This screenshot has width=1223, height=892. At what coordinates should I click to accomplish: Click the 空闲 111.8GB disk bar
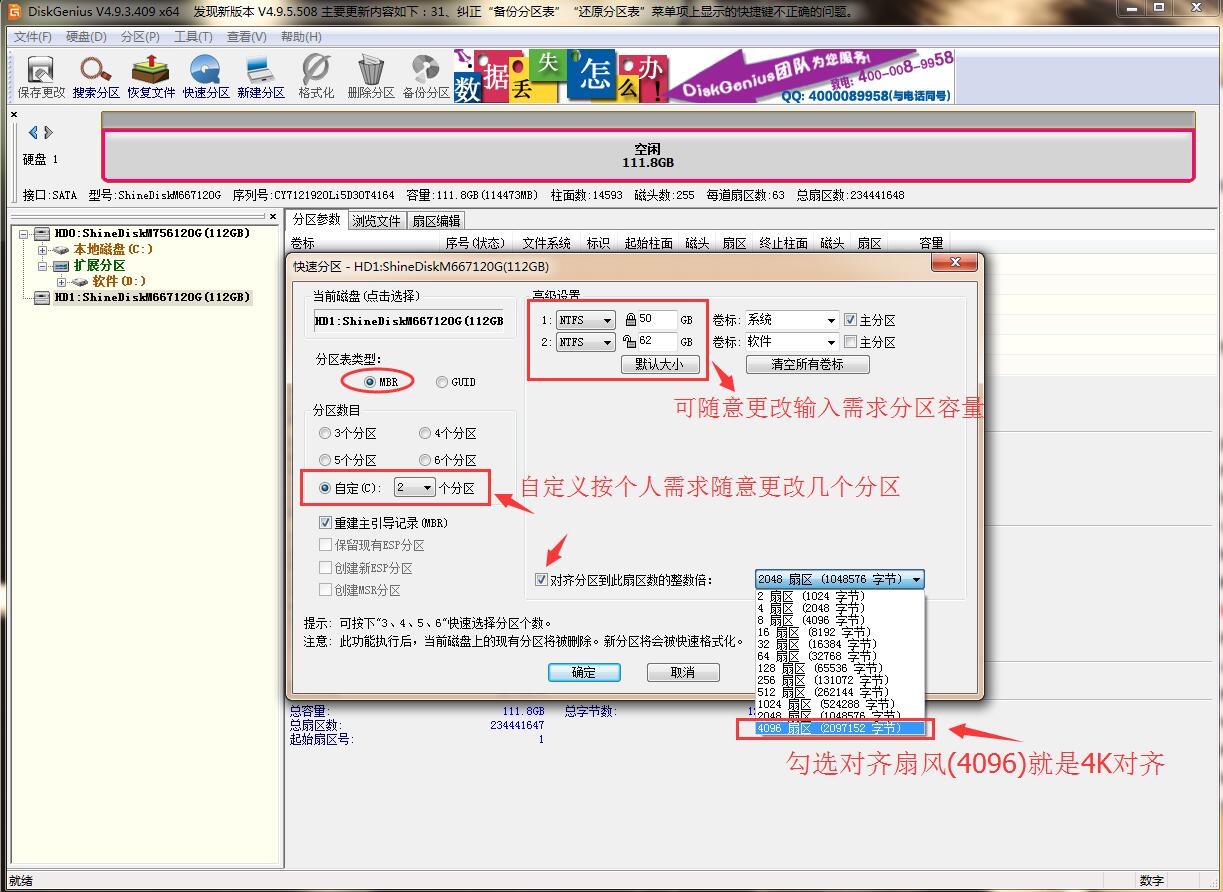(648, 155)
